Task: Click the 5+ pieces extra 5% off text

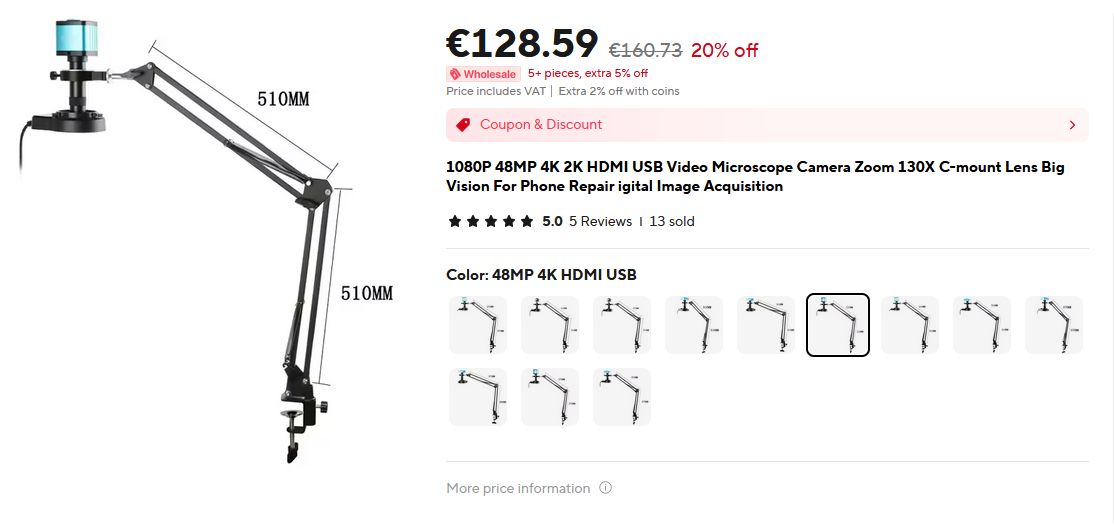Action: (588, 74)
